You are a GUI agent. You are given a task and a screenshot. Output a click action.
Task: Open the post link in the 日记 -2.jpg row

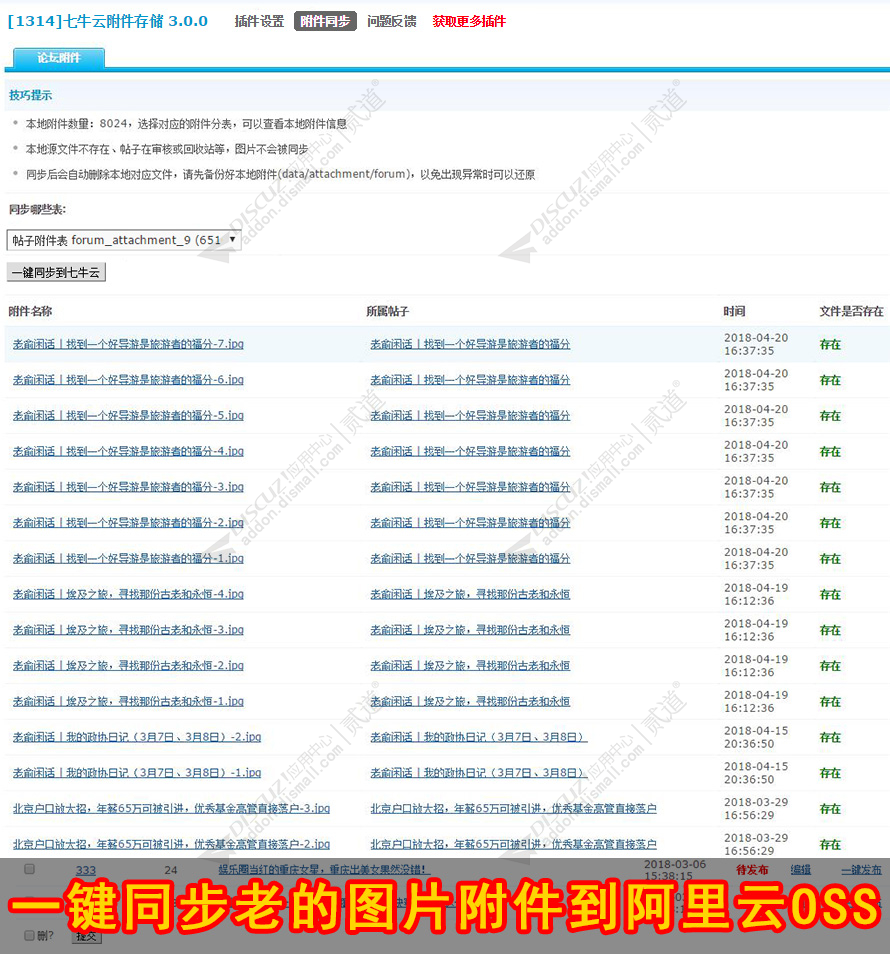479,737
